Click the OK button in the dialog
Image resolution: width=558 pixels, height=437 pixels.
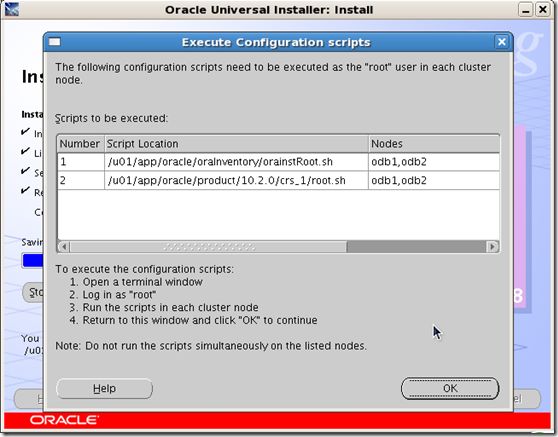[450, 388]
